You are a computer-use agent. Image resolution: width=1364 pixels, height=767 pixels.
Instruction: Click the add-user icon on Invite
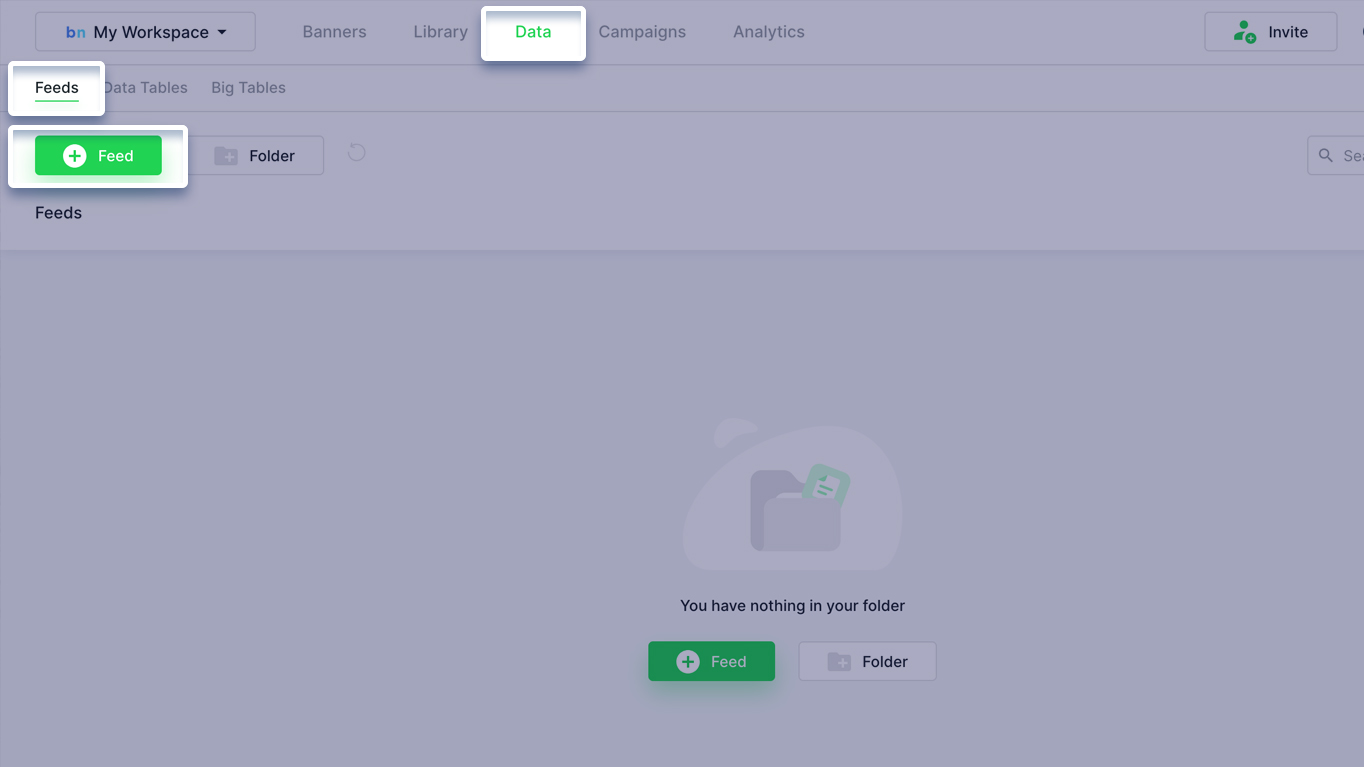point(1244,32)
